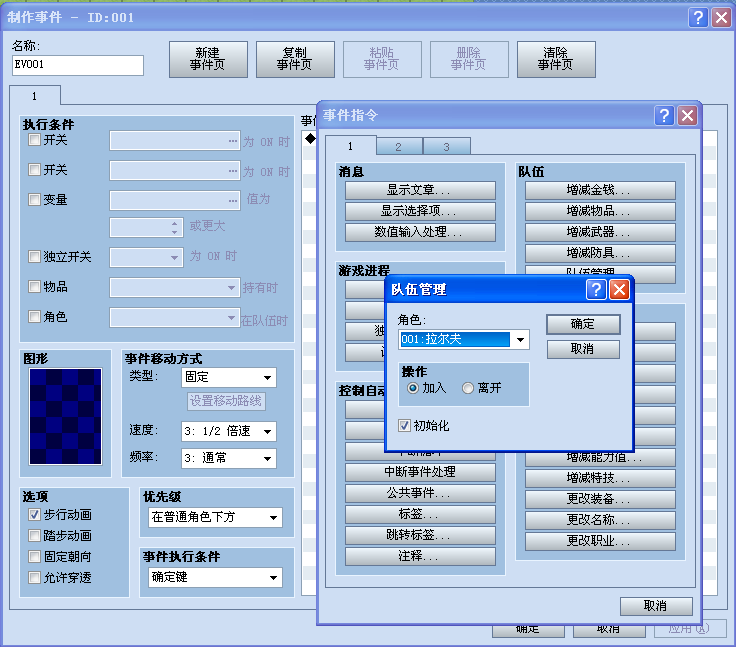The width and height of the screenshot is (736, 647).
Task: Click 增减金钱 command button
Action: (600, 191)
